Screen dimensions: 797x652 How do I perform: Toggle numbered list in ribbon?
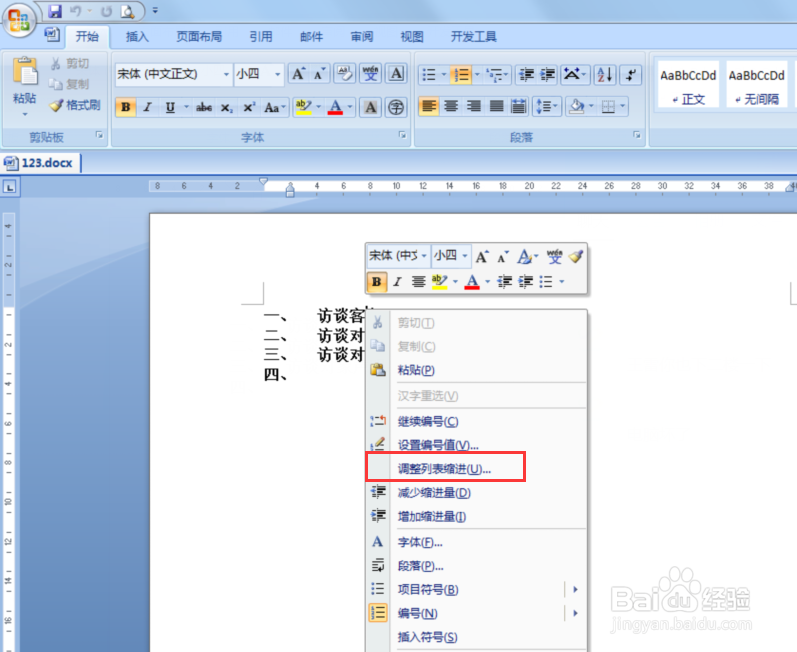[x=462, y=75]
